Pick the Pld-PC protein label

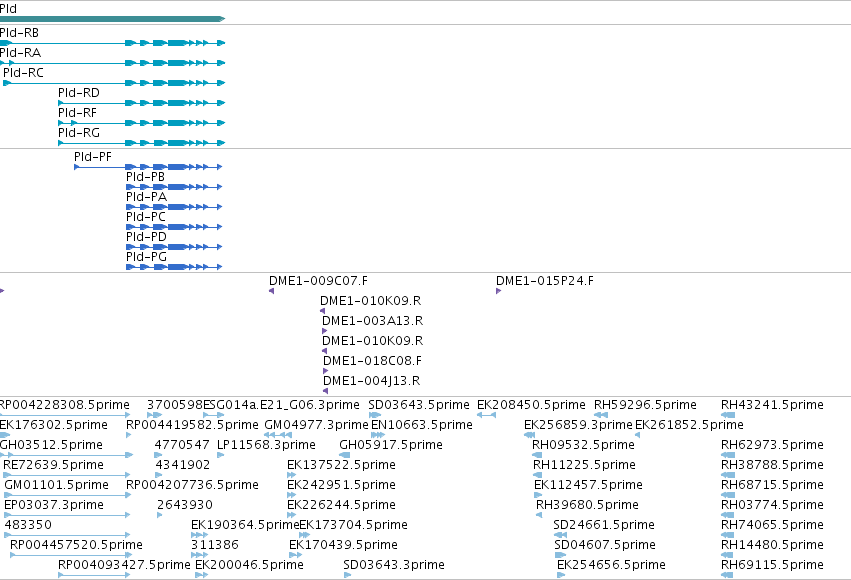pyautogui.click(x=146, y=218)
